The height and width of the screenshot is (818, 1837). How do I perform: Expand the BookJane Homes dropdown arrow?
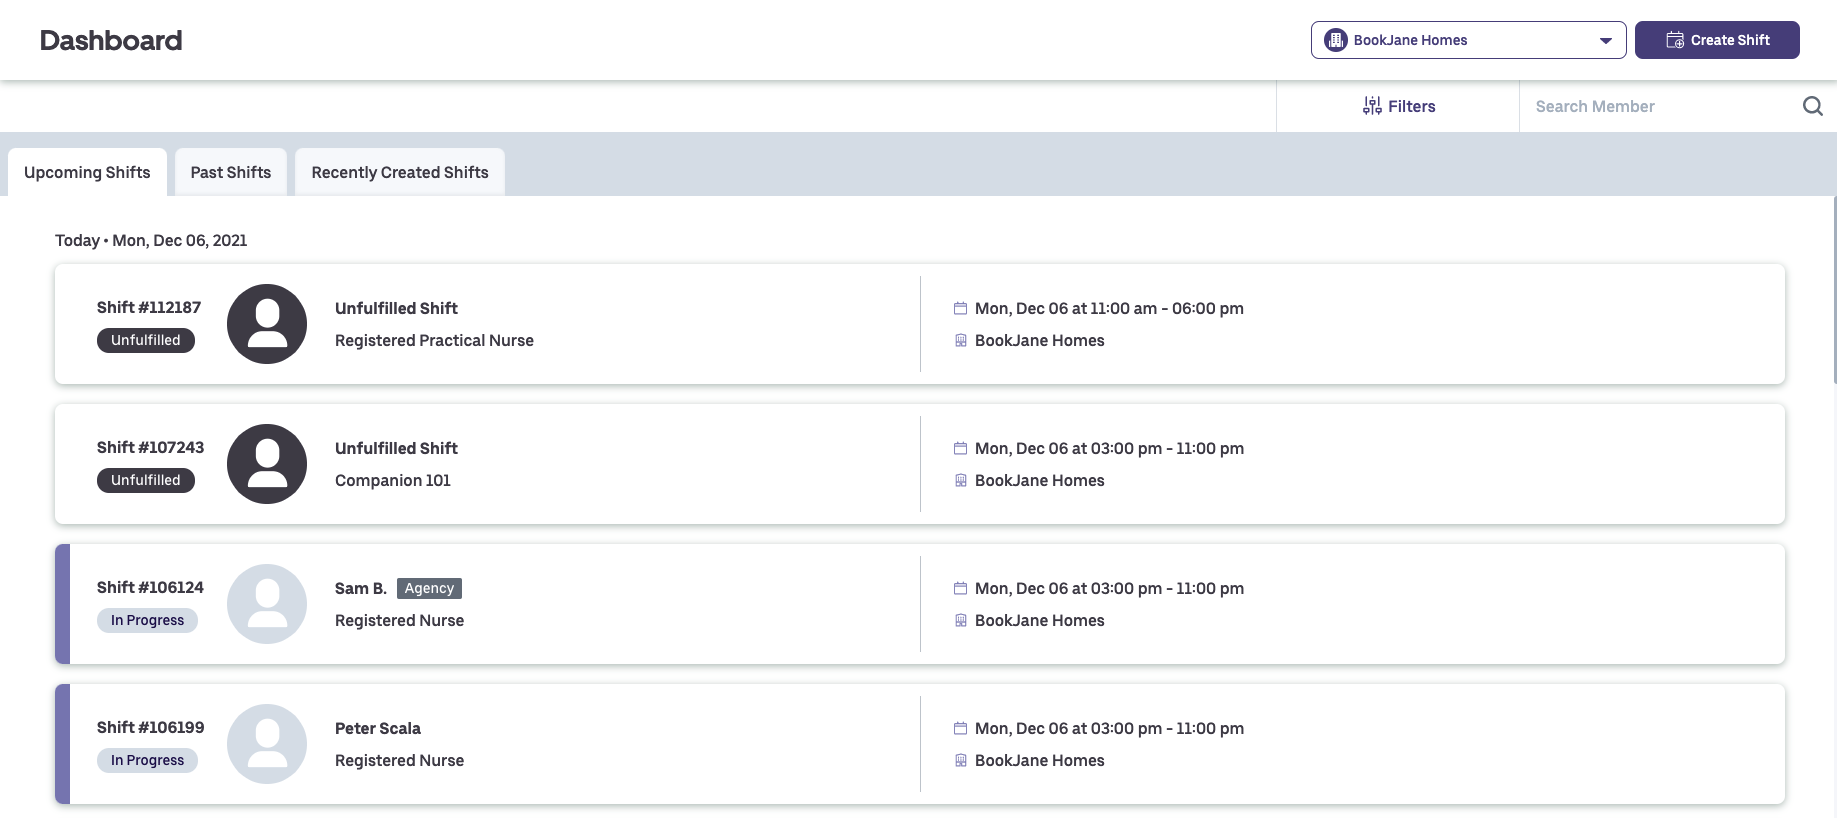1605,41
